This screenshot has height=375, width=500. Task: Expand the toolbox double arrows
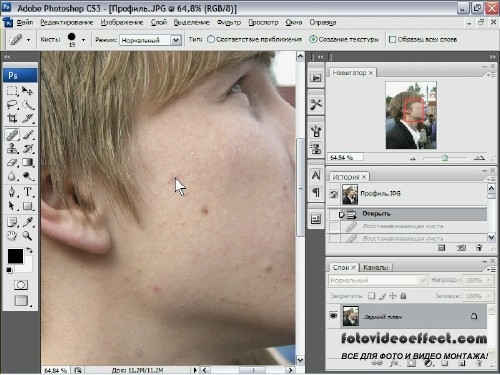pyautogui.click(x=7, y=57)
